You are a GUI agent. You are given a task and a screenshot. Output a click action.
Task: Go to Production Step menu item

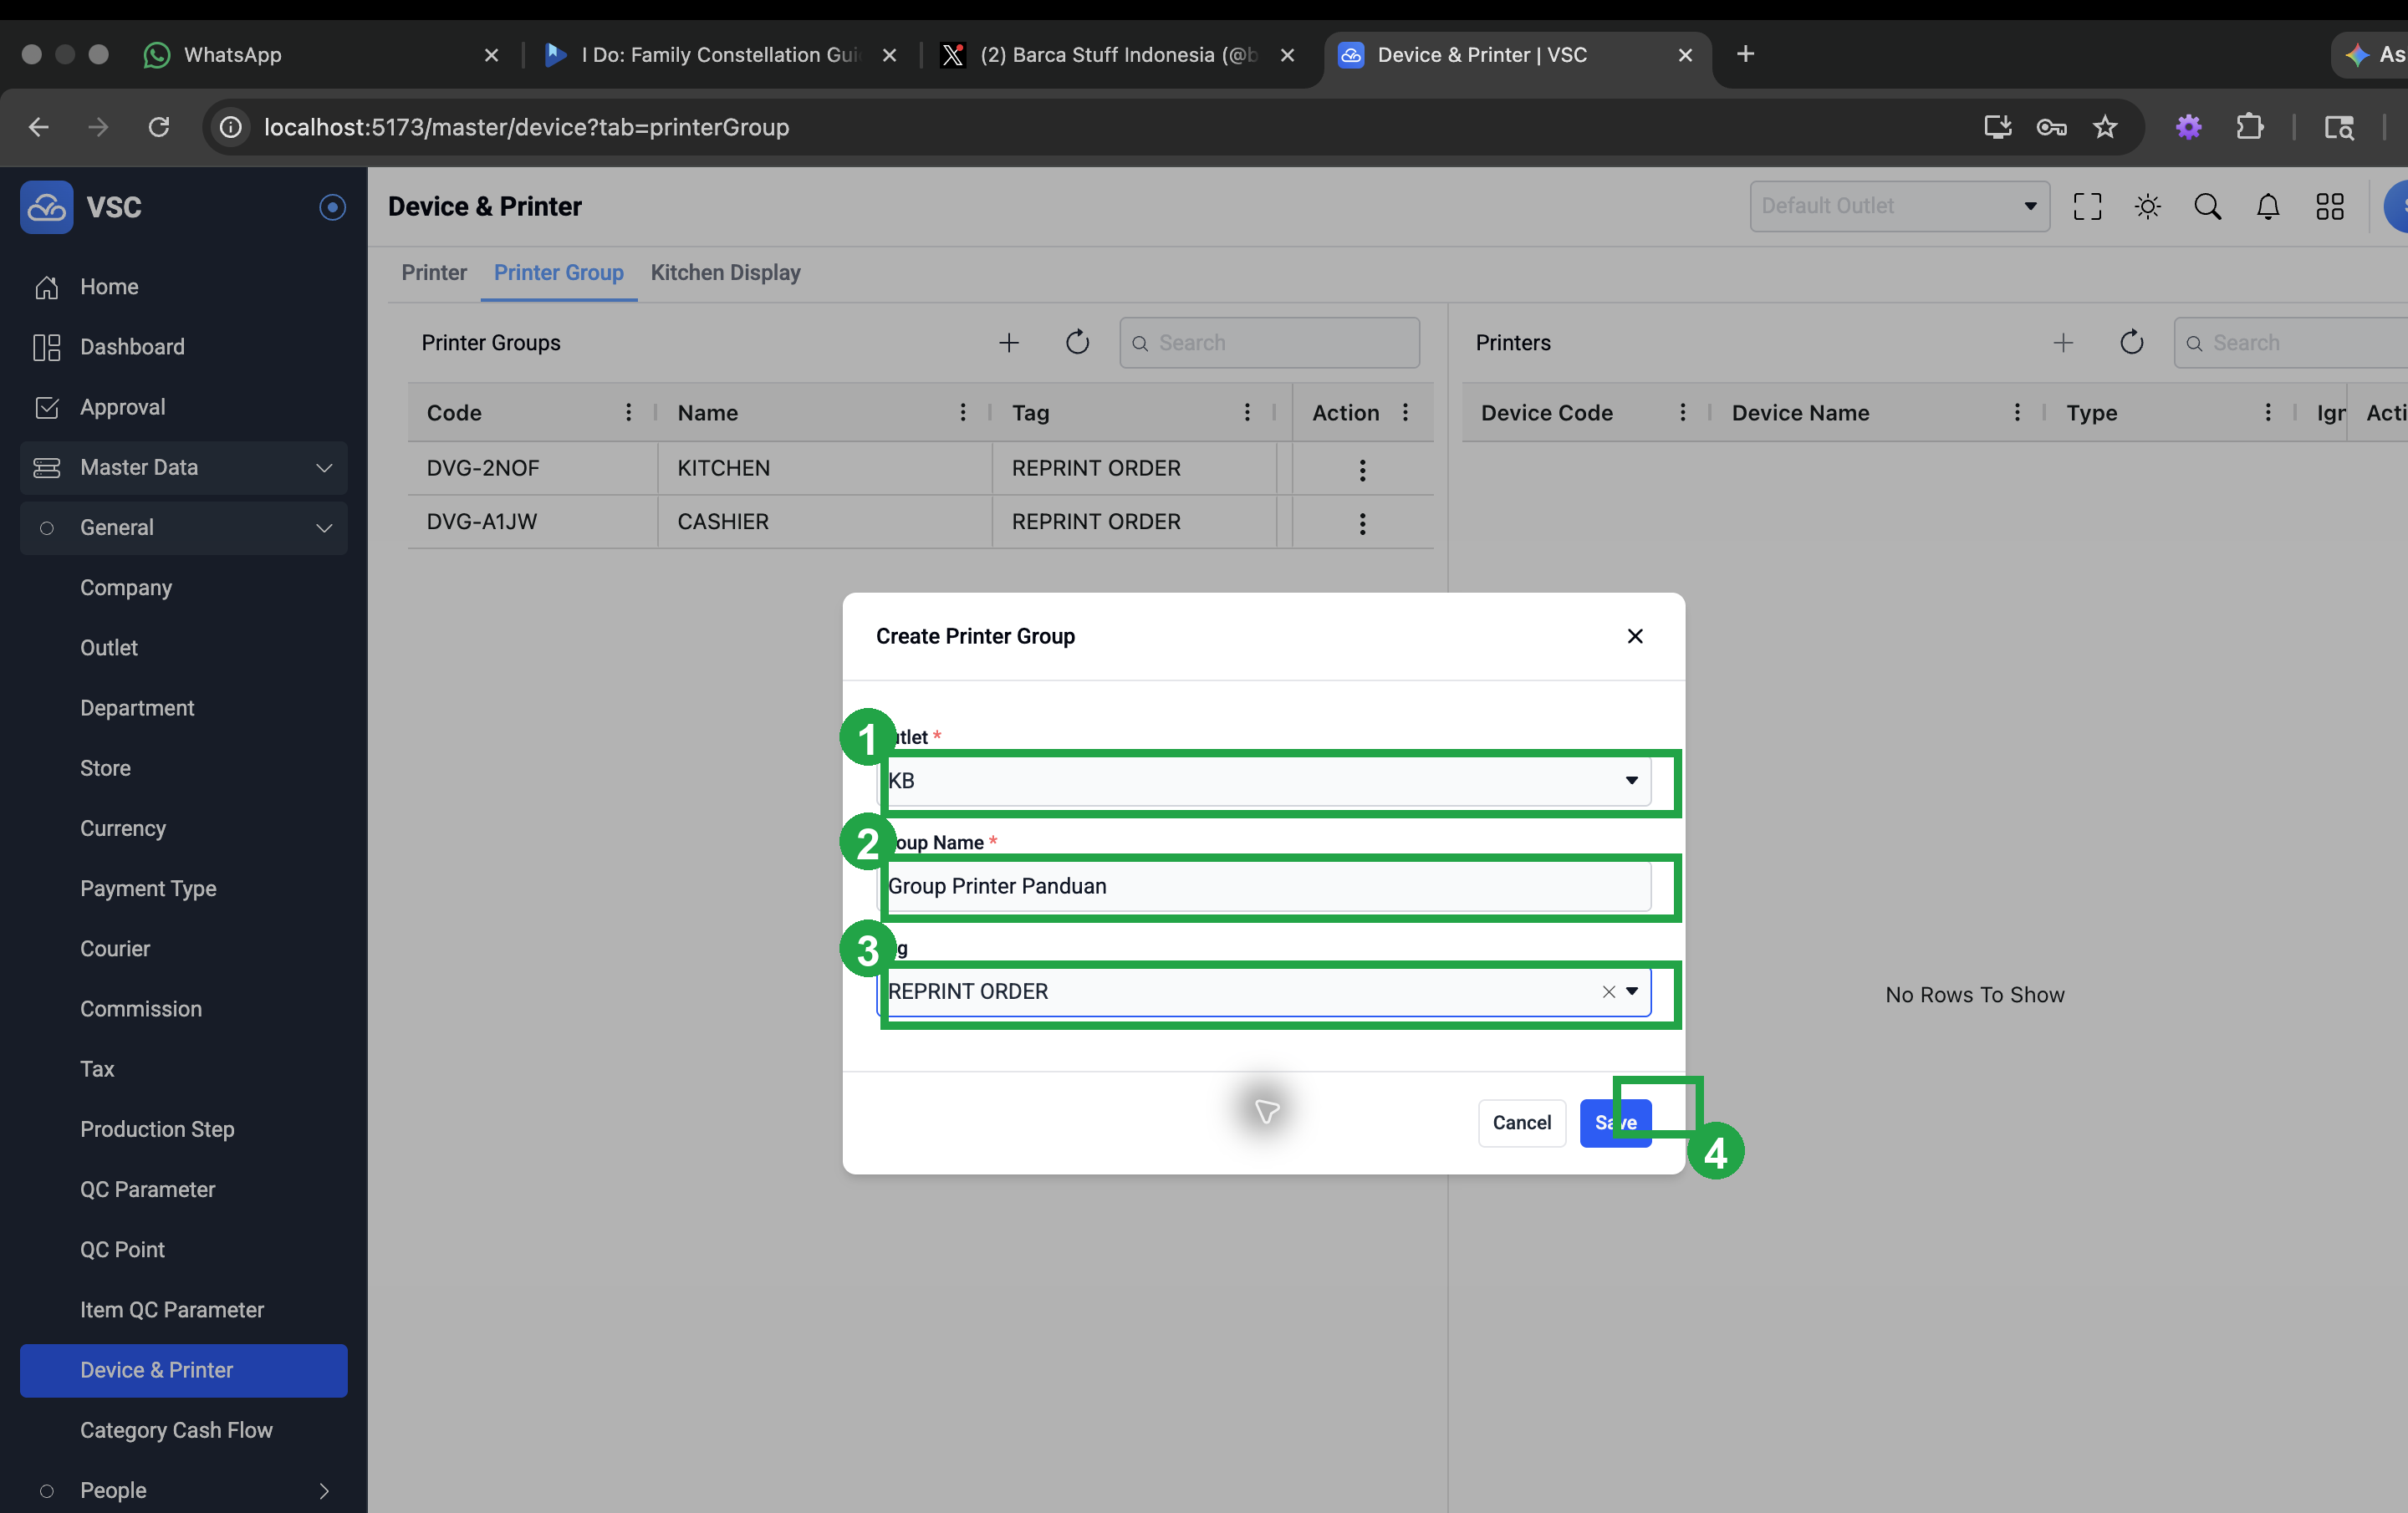click(157, 1129)
